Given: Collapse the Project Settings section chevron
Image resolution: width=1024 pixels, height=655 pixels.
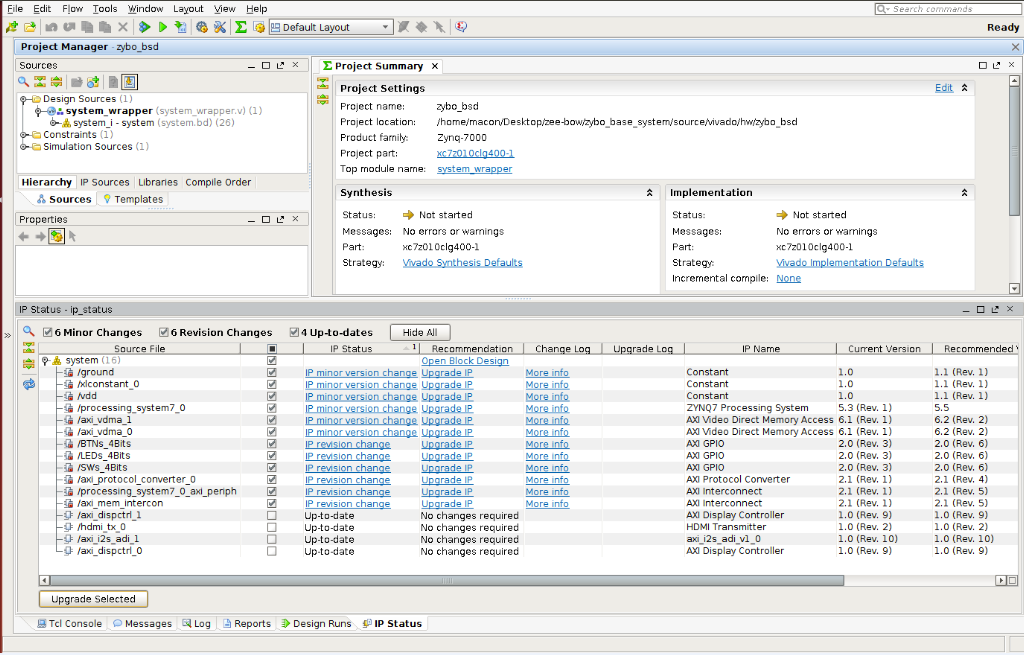Looking at the screenshot, I should coord(964,88).
